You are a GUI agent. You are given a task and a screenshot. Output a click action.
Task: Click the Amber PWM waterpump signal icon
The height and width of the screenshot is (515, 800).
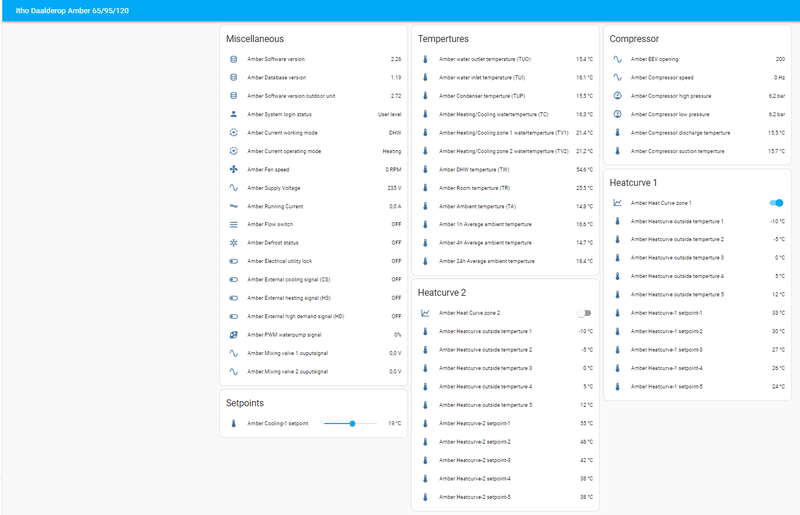tap(234, 335)
